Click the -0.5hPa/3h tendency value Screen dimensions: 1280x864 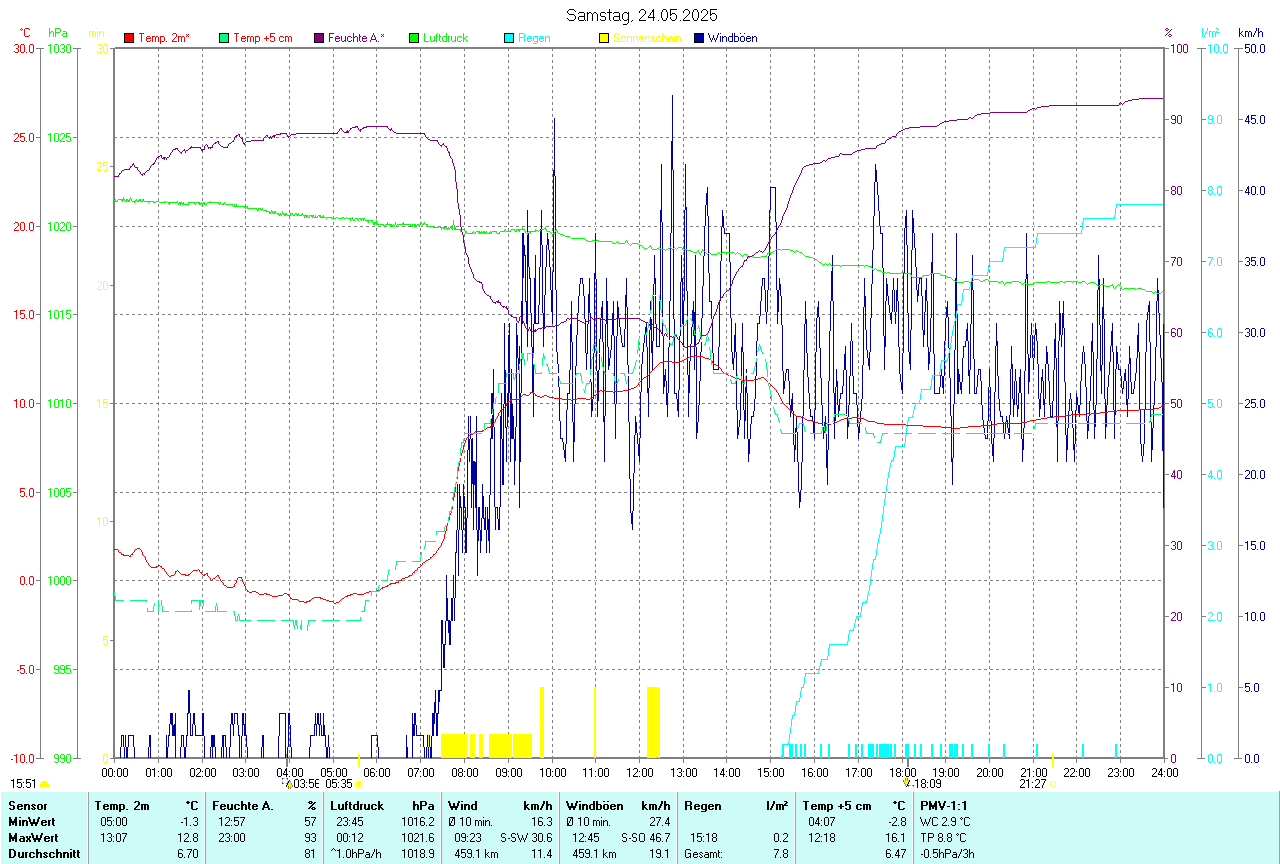(x=947, y=854)
